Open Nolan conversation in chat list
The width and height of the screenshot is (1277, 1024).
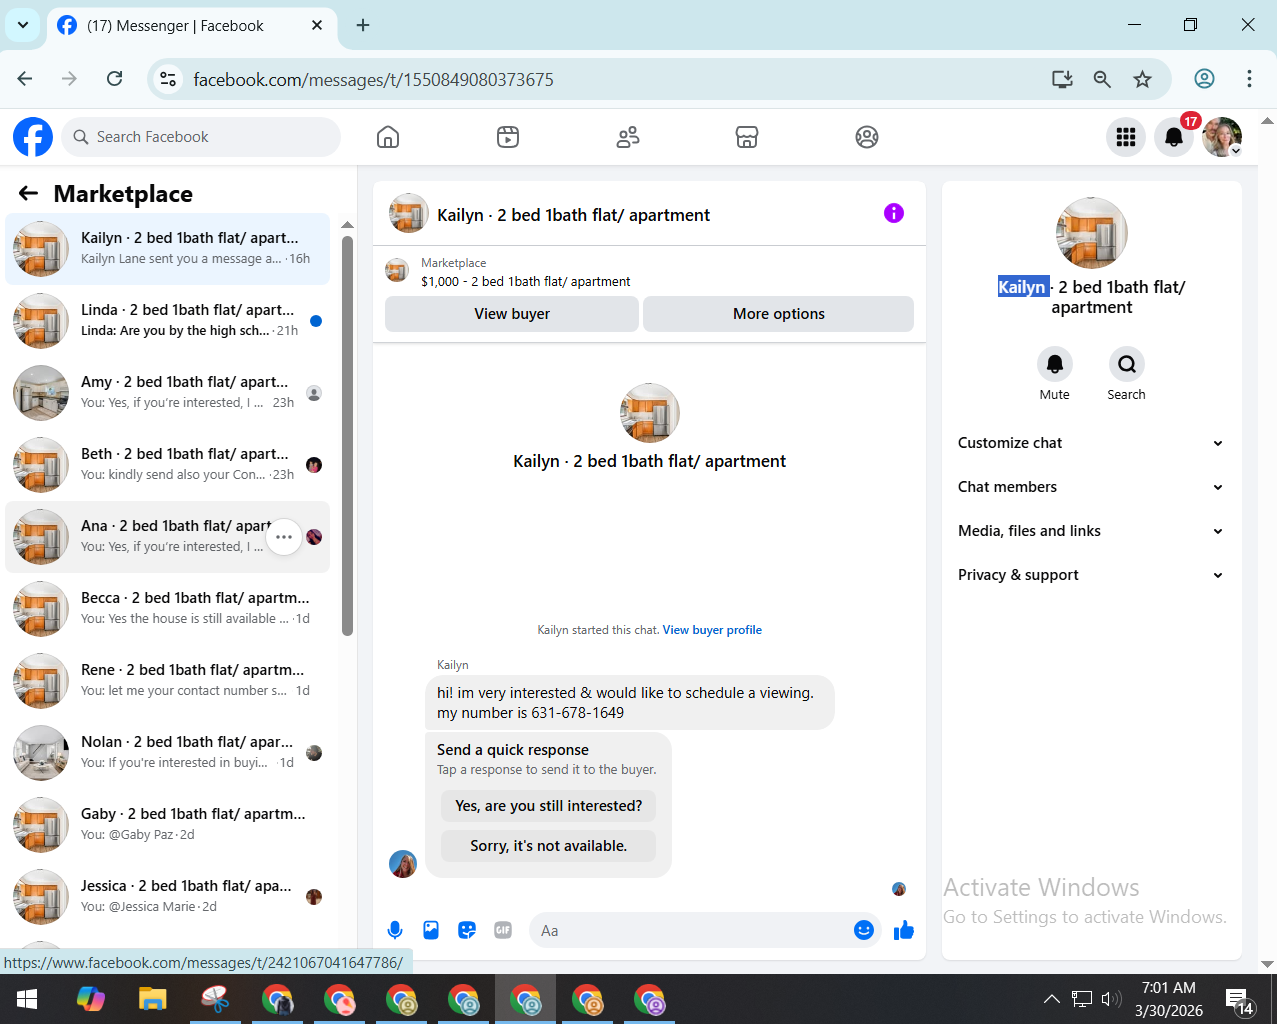(x=167, y=753)
